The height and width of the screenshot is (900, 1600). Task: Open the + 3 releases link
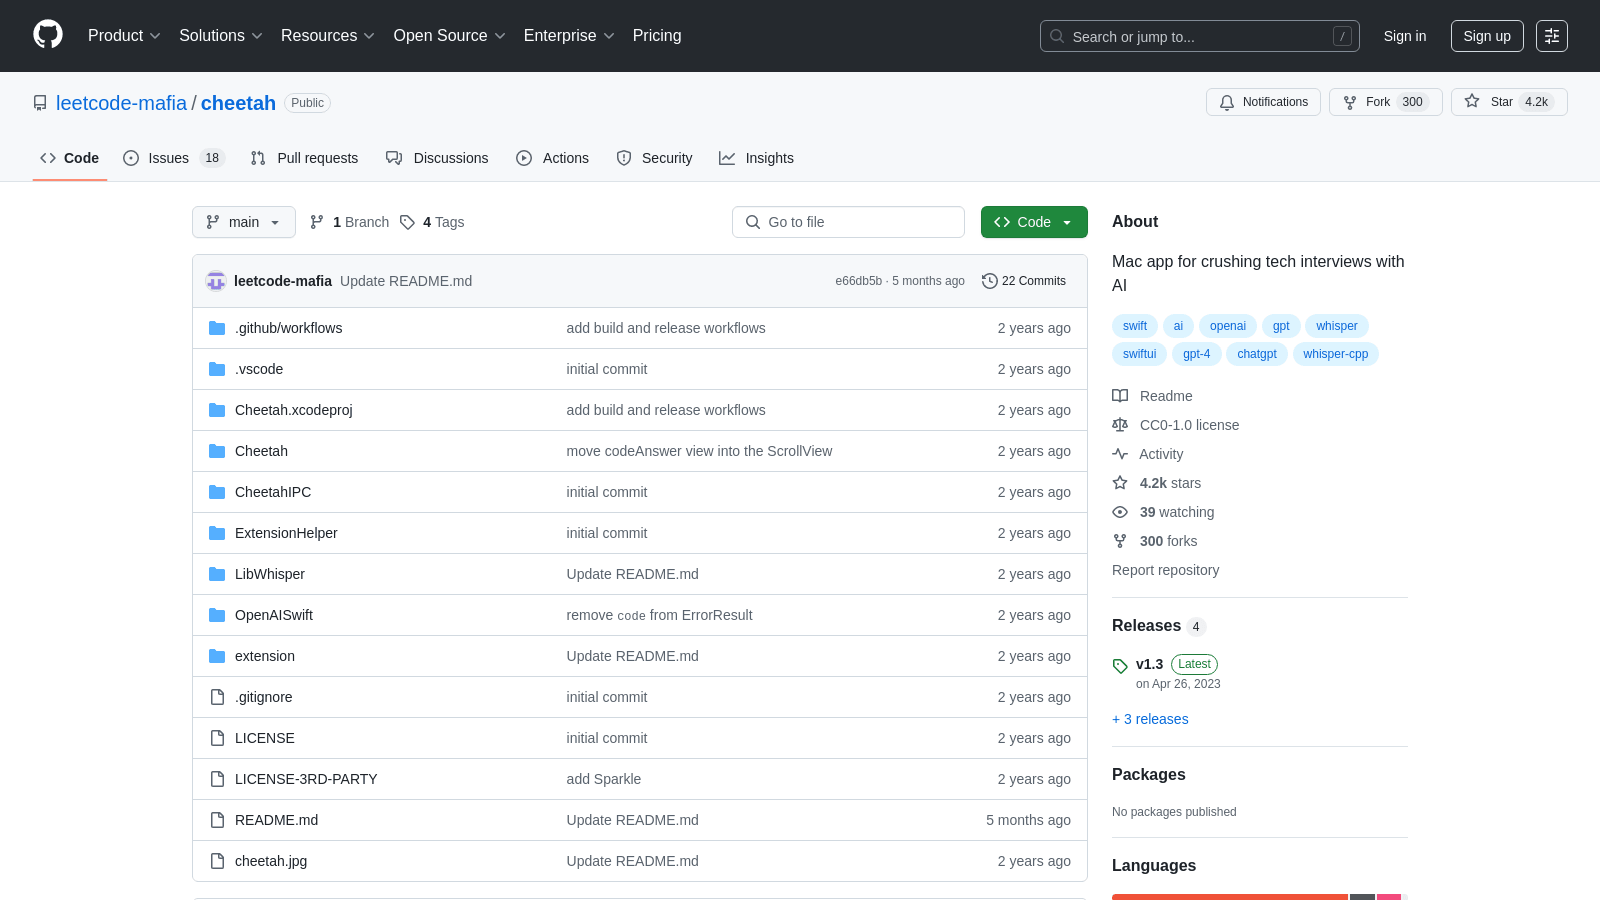pyautogui.click(x=1150, y=719)
